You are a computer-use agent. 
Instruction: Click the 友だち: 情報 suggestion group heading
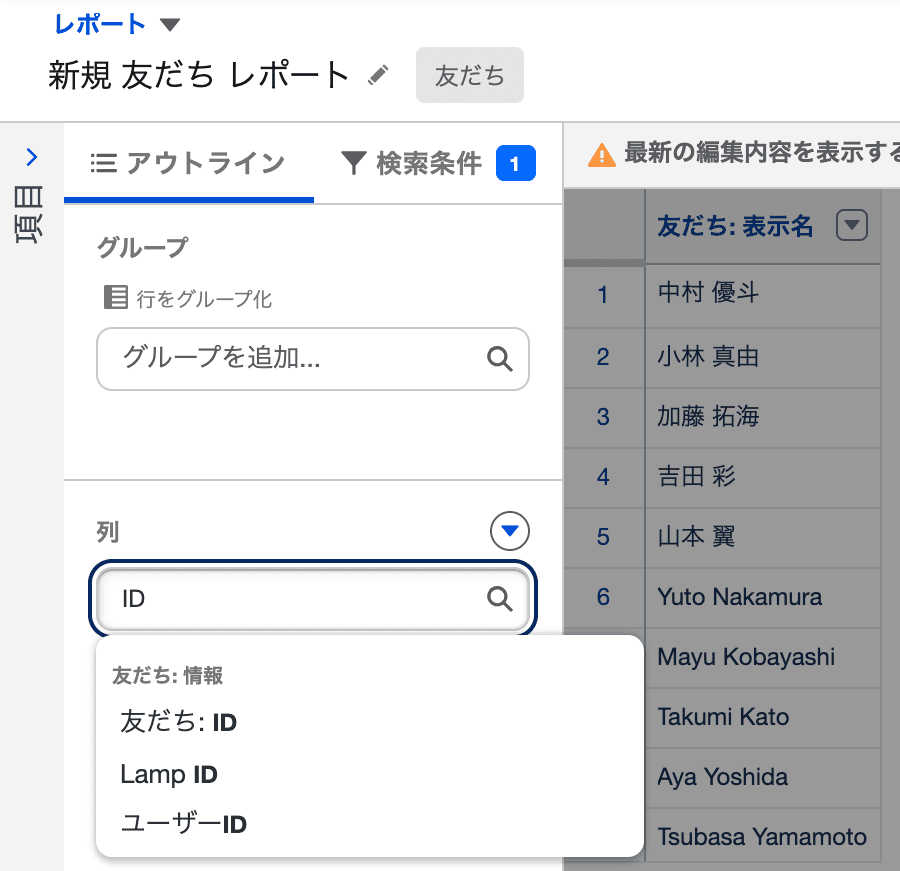167,675
